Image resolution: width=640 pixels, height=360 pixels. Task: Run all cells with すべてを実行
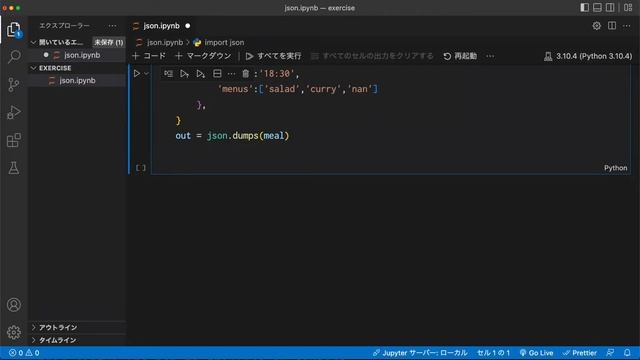[x=273, y=56]
